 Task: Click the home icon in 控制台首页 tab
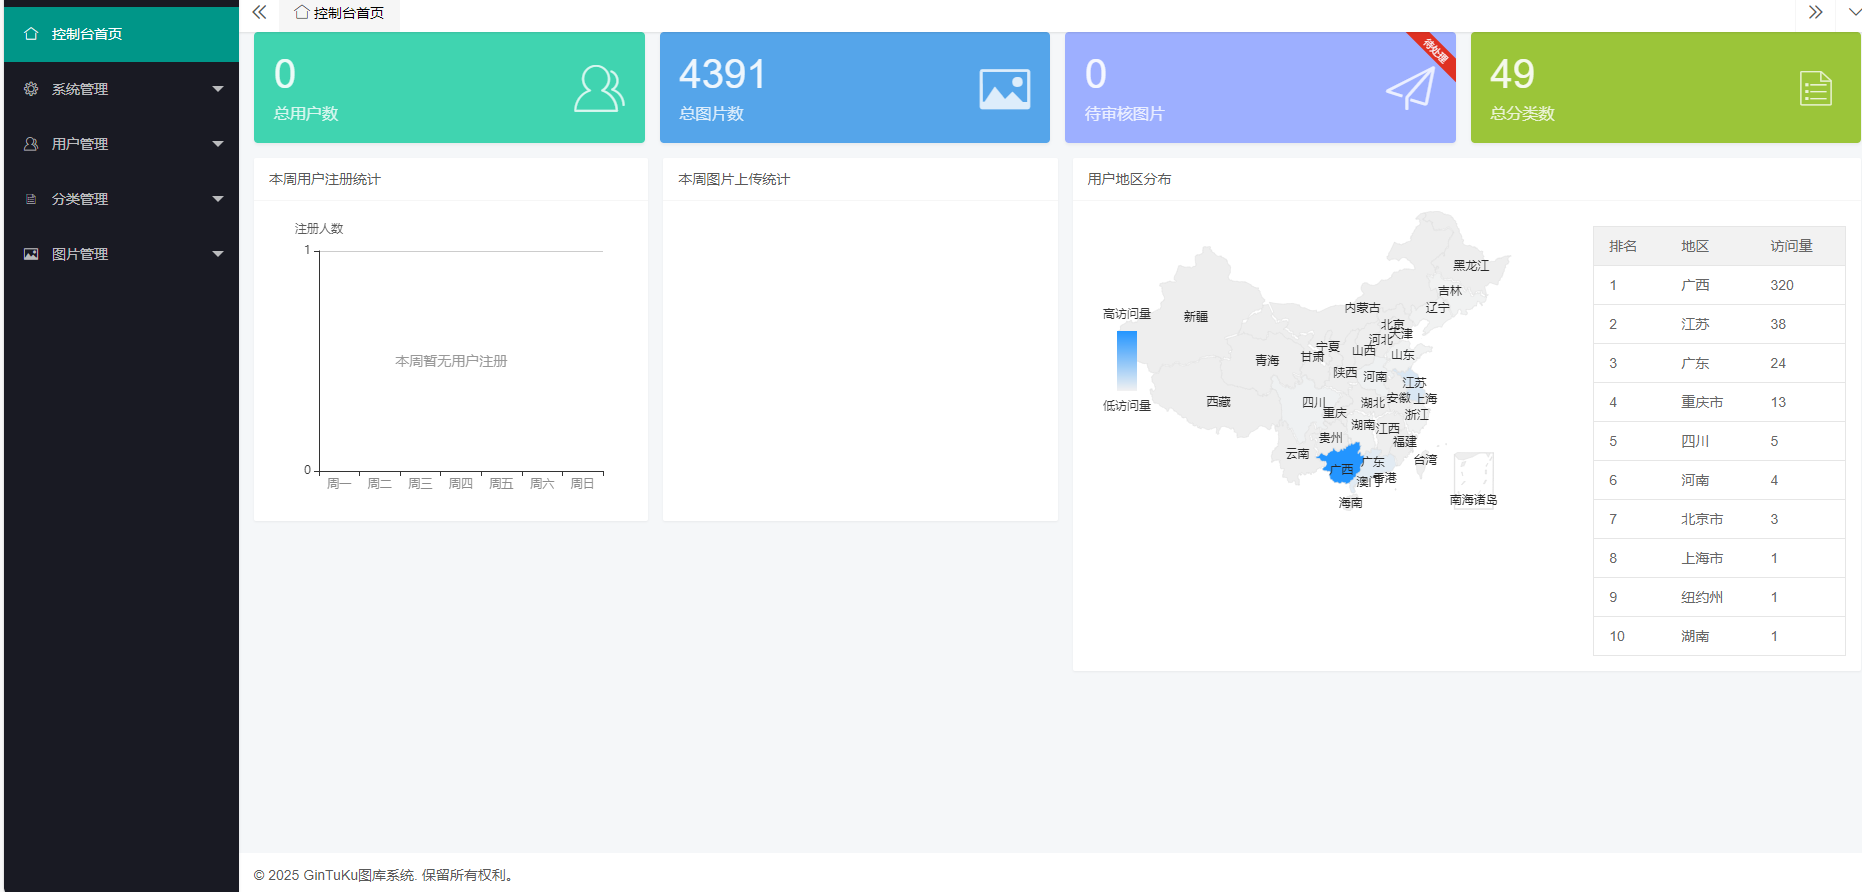point(301,12)
